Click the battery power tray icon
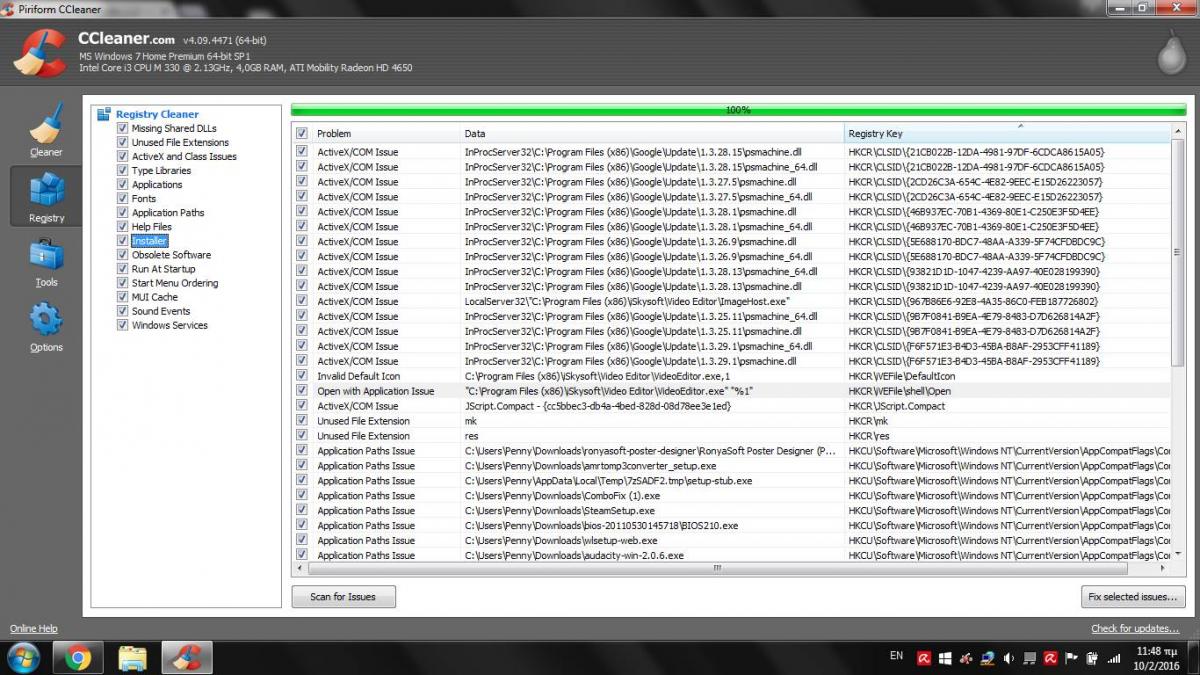Image resolution: width=1200 pixels, height=675 pixels. pos(1092,658)
